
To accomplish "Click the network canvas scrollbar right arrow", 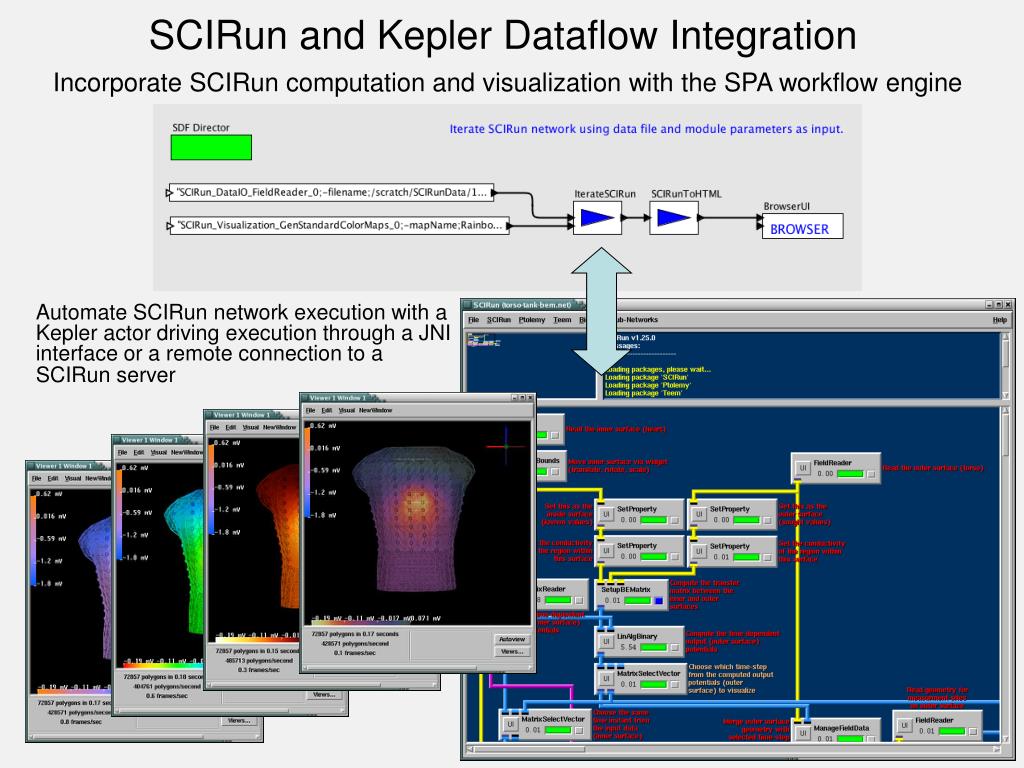I will tap(997, 749).
